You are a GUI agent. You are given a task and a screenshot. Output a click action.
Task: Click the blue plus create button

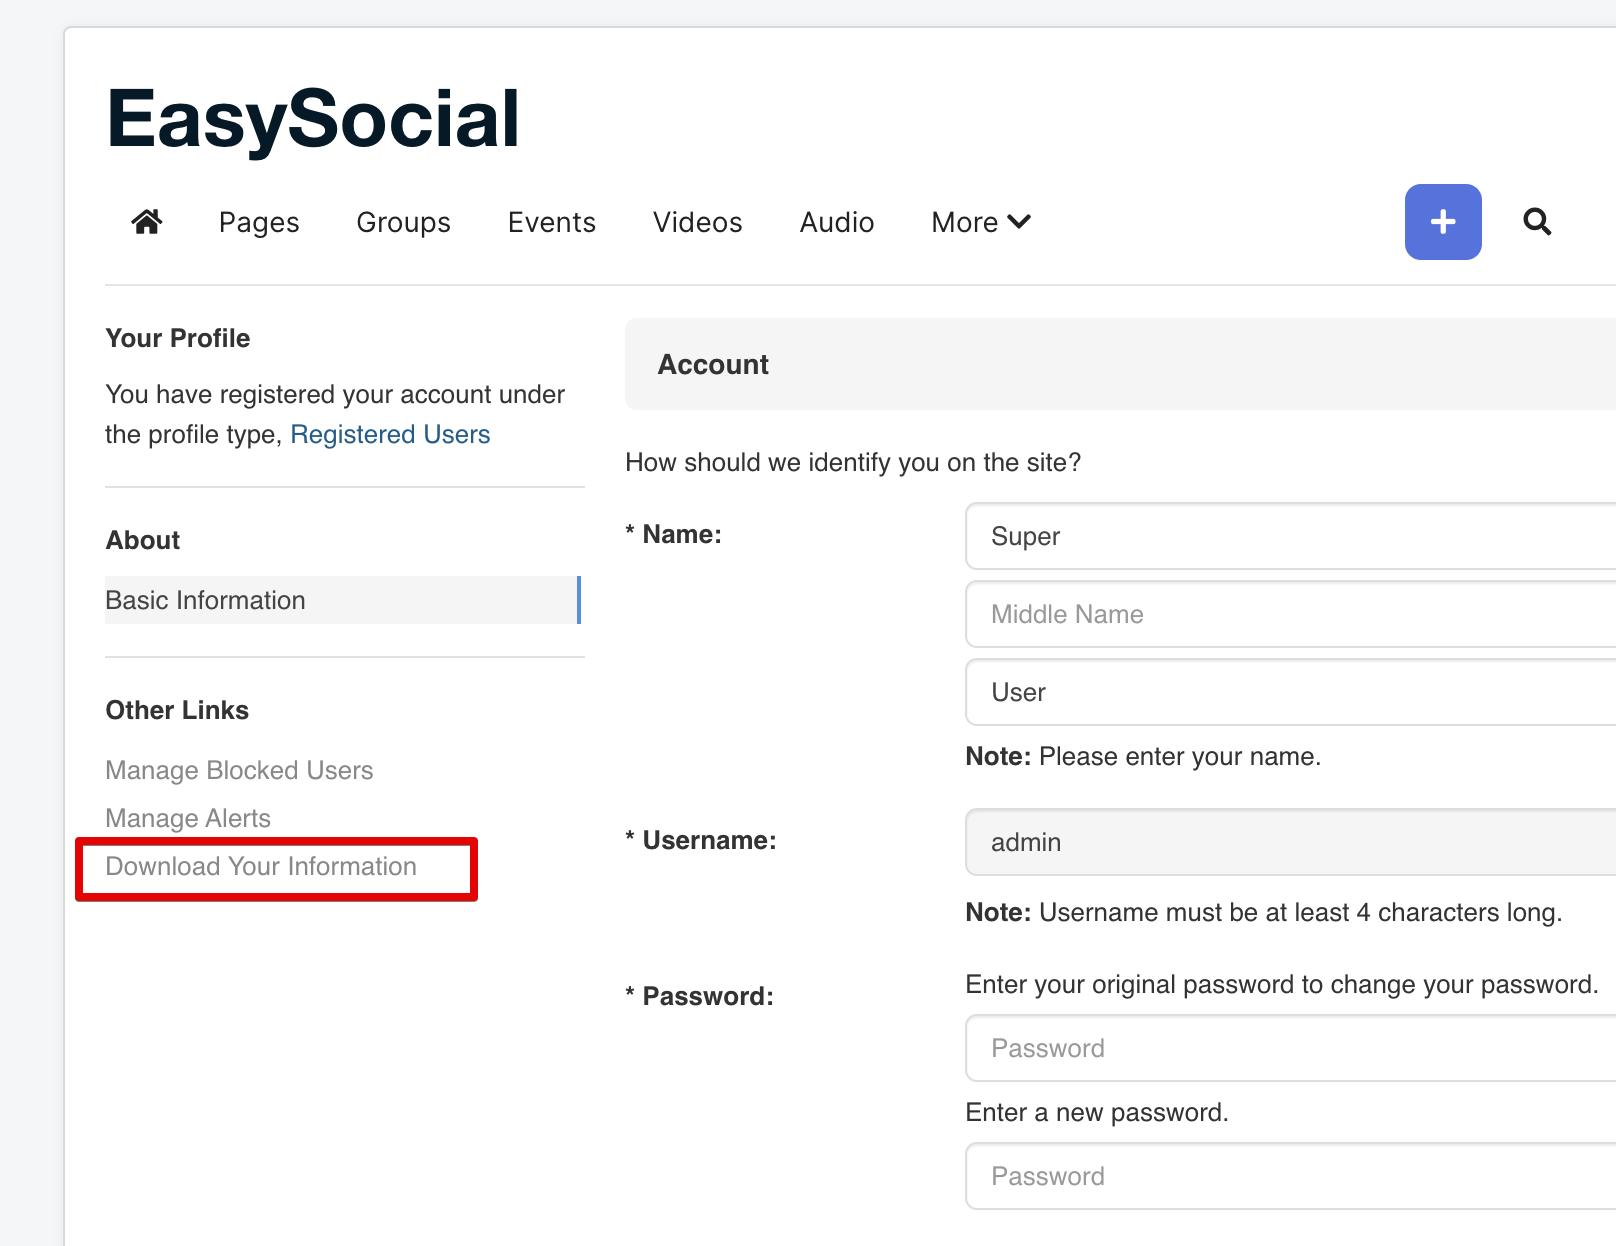[1443, 222]
